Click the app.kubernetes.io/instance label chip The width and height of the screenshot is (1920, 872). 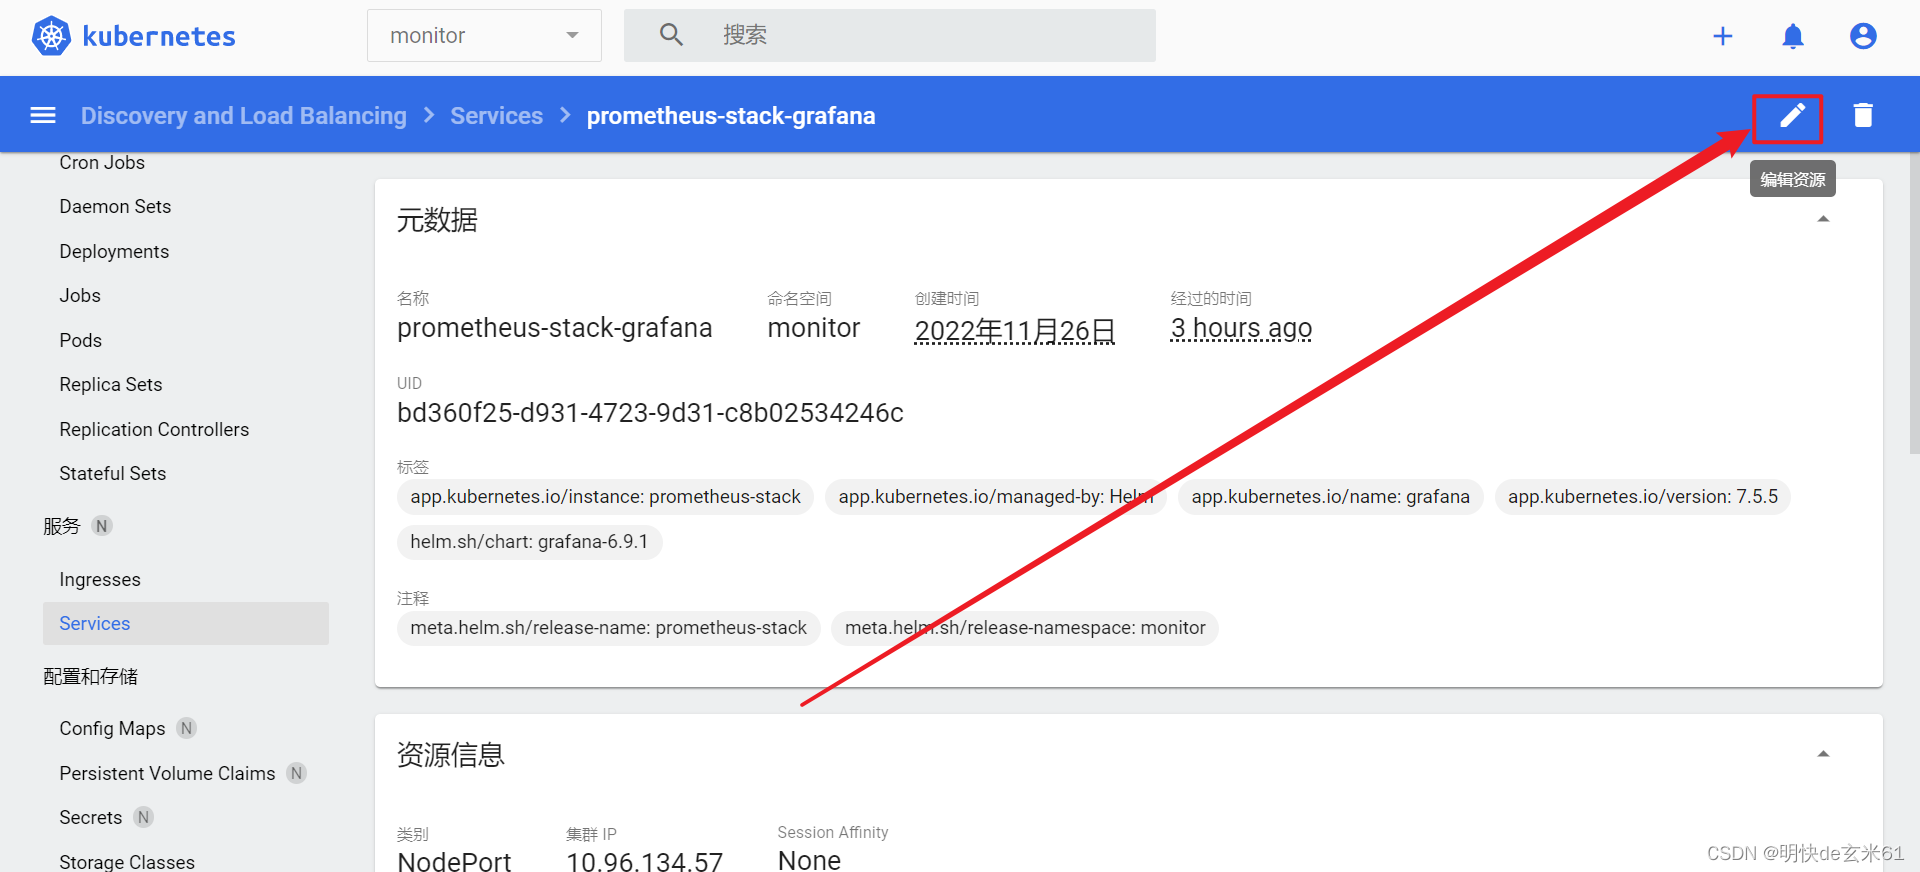(x=605, y=497)
